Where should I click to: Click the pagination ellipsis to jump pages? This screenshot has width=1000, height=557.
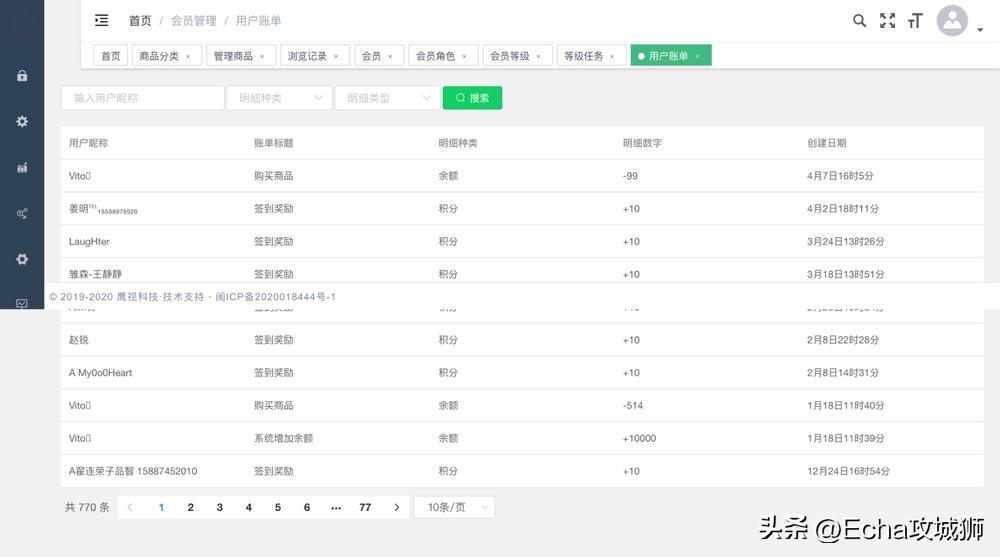point(336,508)
